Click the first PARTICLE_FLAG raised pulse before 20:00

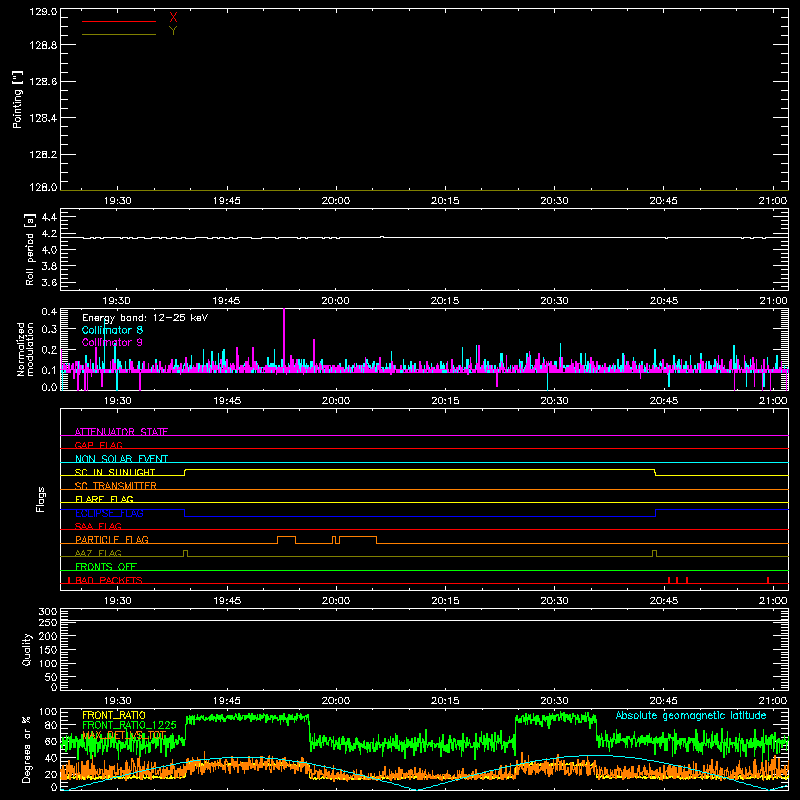pos(286,540)
